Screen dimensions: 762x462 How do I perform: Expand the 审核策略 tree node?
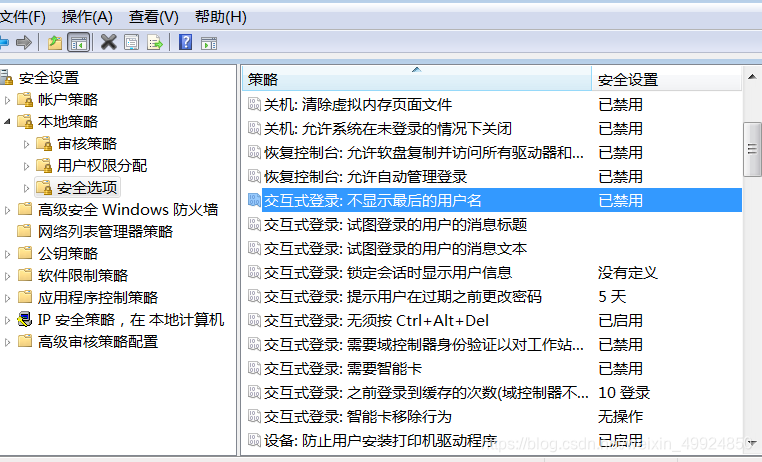[26, 144]
